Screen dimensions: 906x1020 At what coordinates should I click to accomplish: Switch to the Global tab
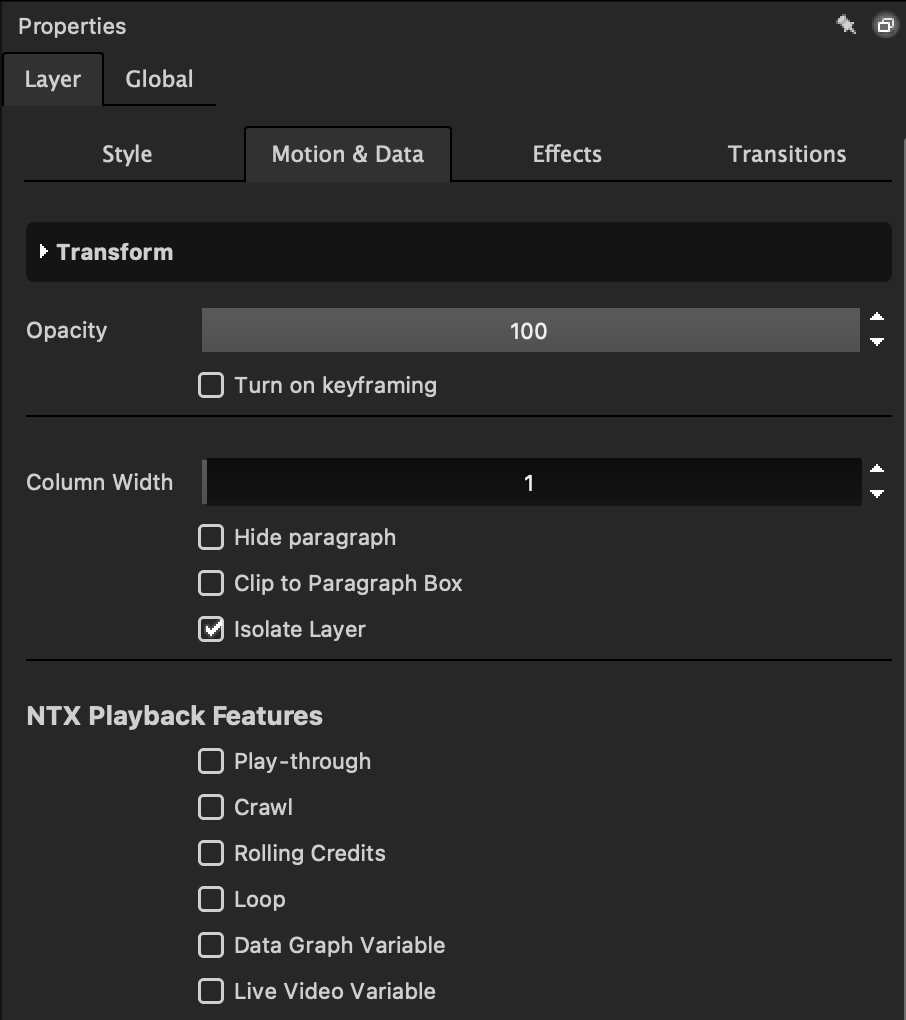point(159,79)
